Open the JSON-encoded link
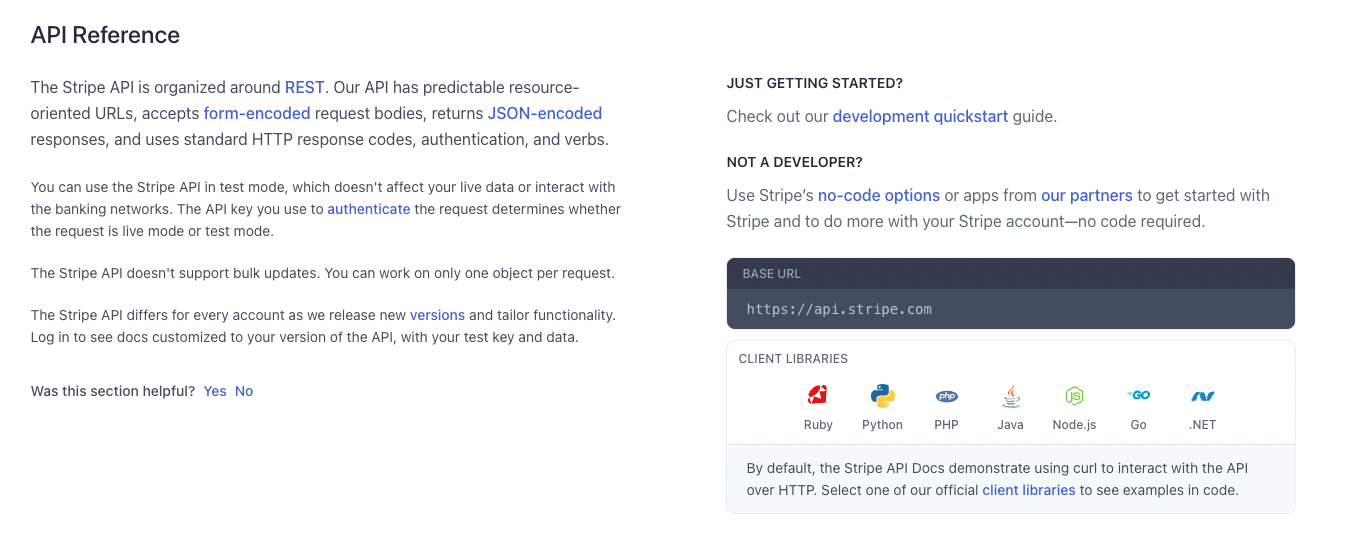 [545, 113]
